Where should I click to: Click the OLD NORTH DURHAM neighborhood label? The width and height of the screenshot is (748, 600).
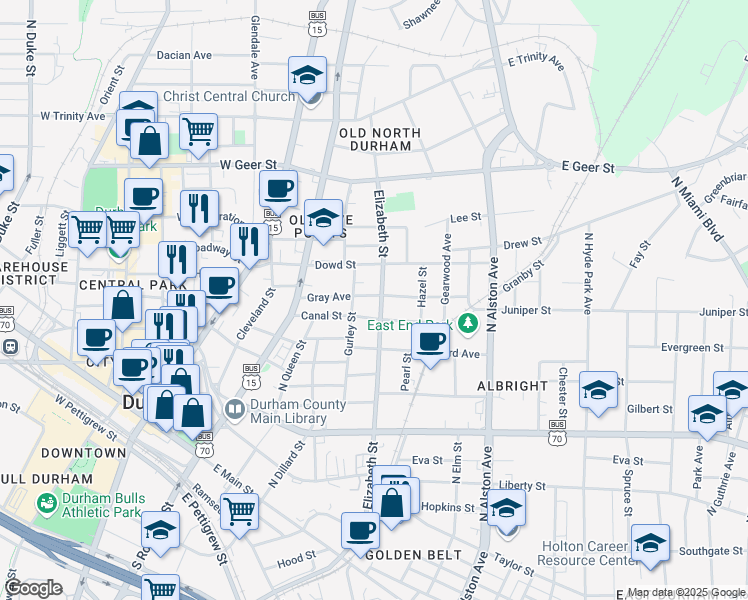(380, 139)
